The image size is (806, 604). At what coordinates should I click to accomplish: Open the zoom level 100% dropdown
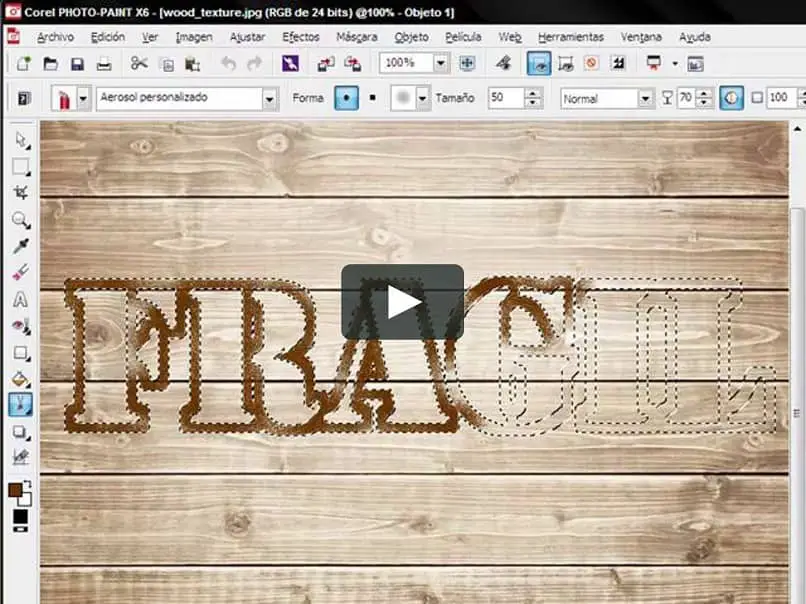pyautogui.click(x=441, y=63)
